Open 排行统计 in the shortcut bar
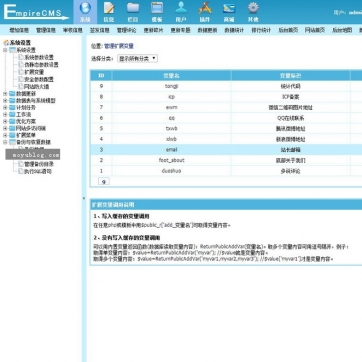 pyautogui.click(x=261, y=30)
